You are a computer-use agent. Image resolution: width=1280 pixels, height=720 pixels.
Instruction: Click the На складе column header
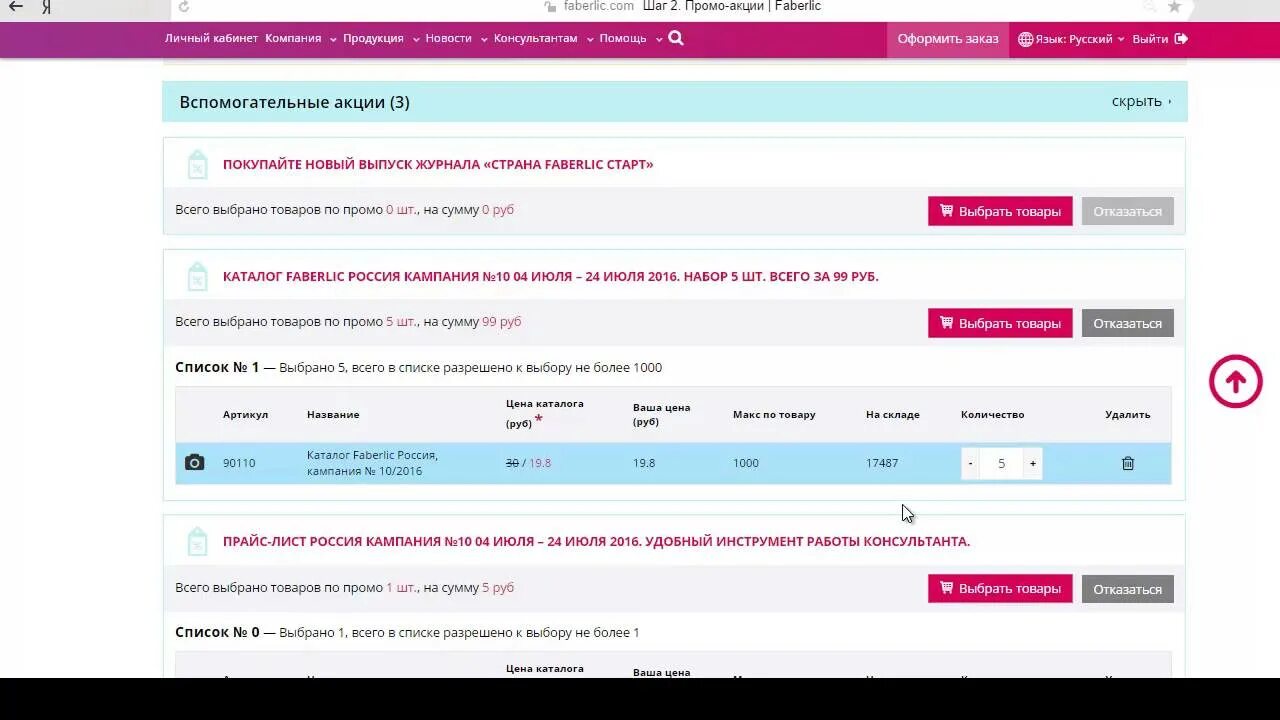(x=893, y=414)
